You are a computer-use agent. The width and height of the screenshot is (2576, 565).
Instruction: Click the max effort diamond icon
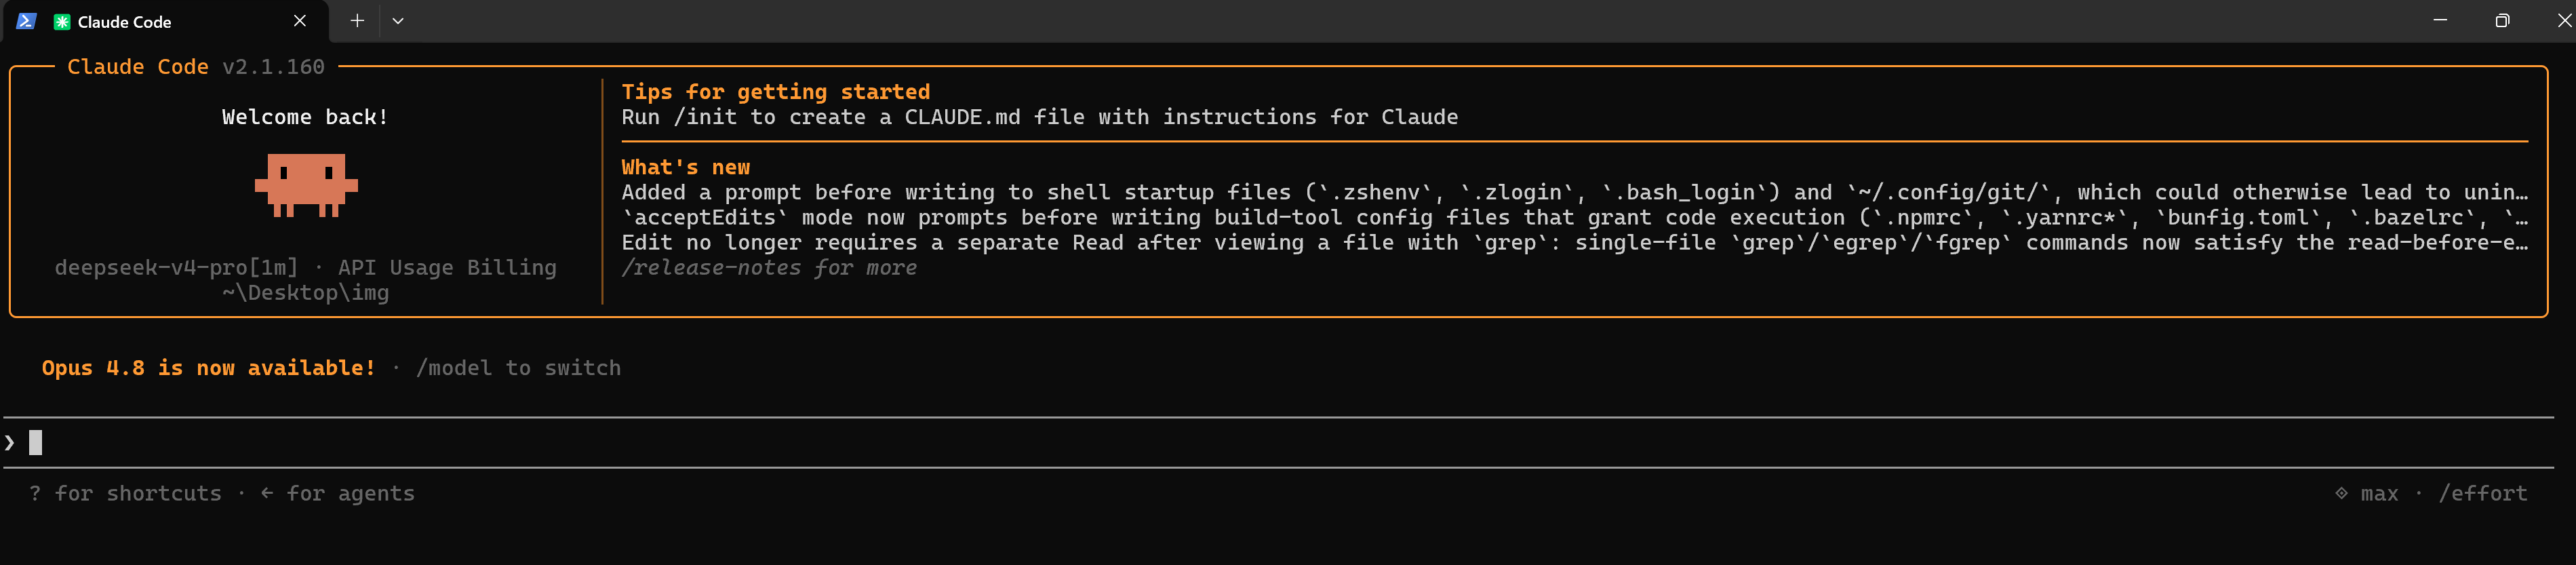point(2341,493)
